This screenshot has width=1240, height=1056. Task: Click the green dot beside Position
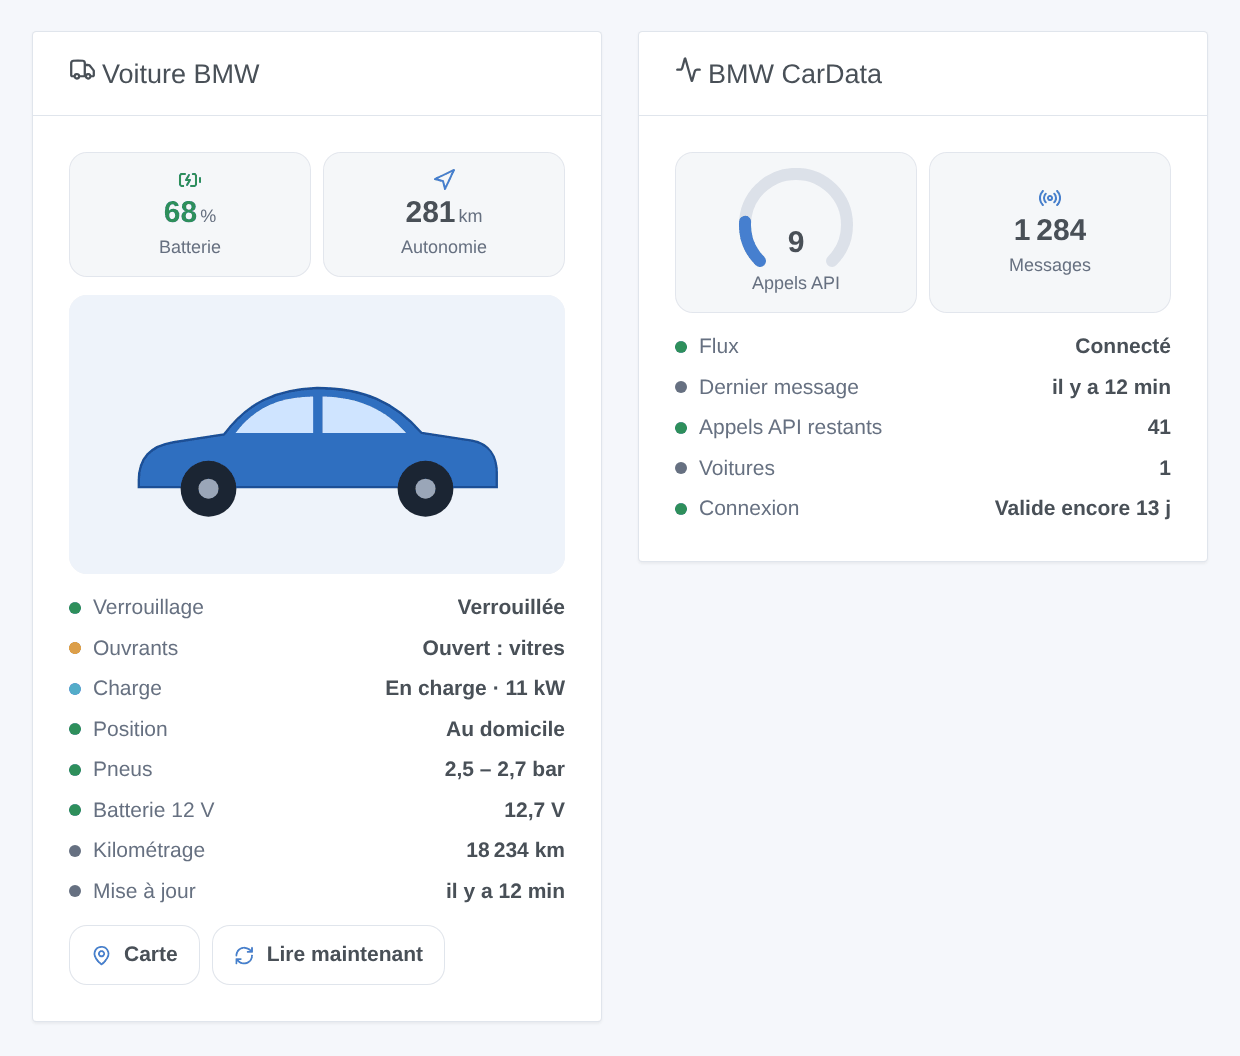pyautogui.click(x=75, y=729)
